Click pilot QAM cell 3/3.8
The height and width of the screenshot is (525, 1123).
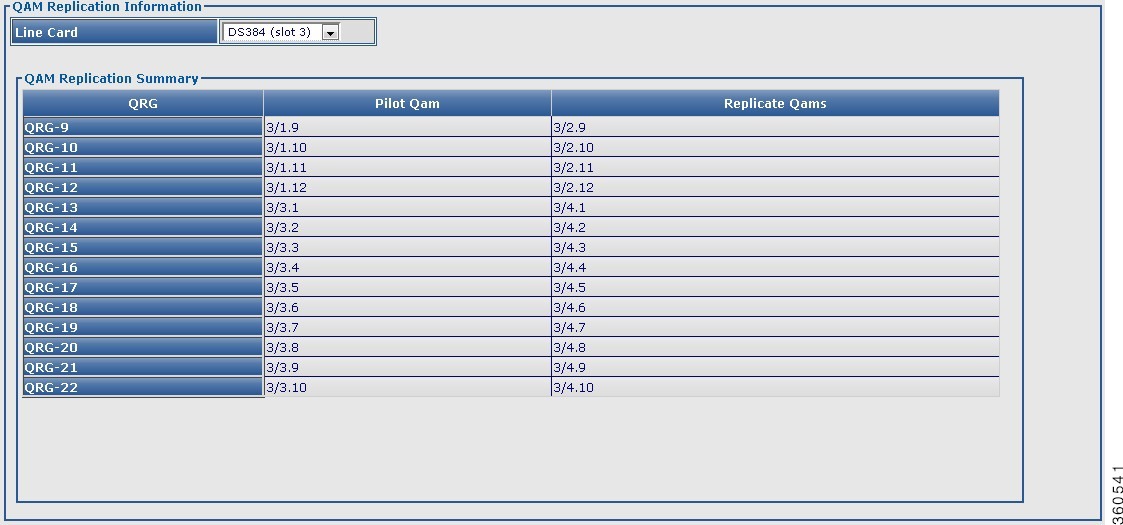coord(408,348)
